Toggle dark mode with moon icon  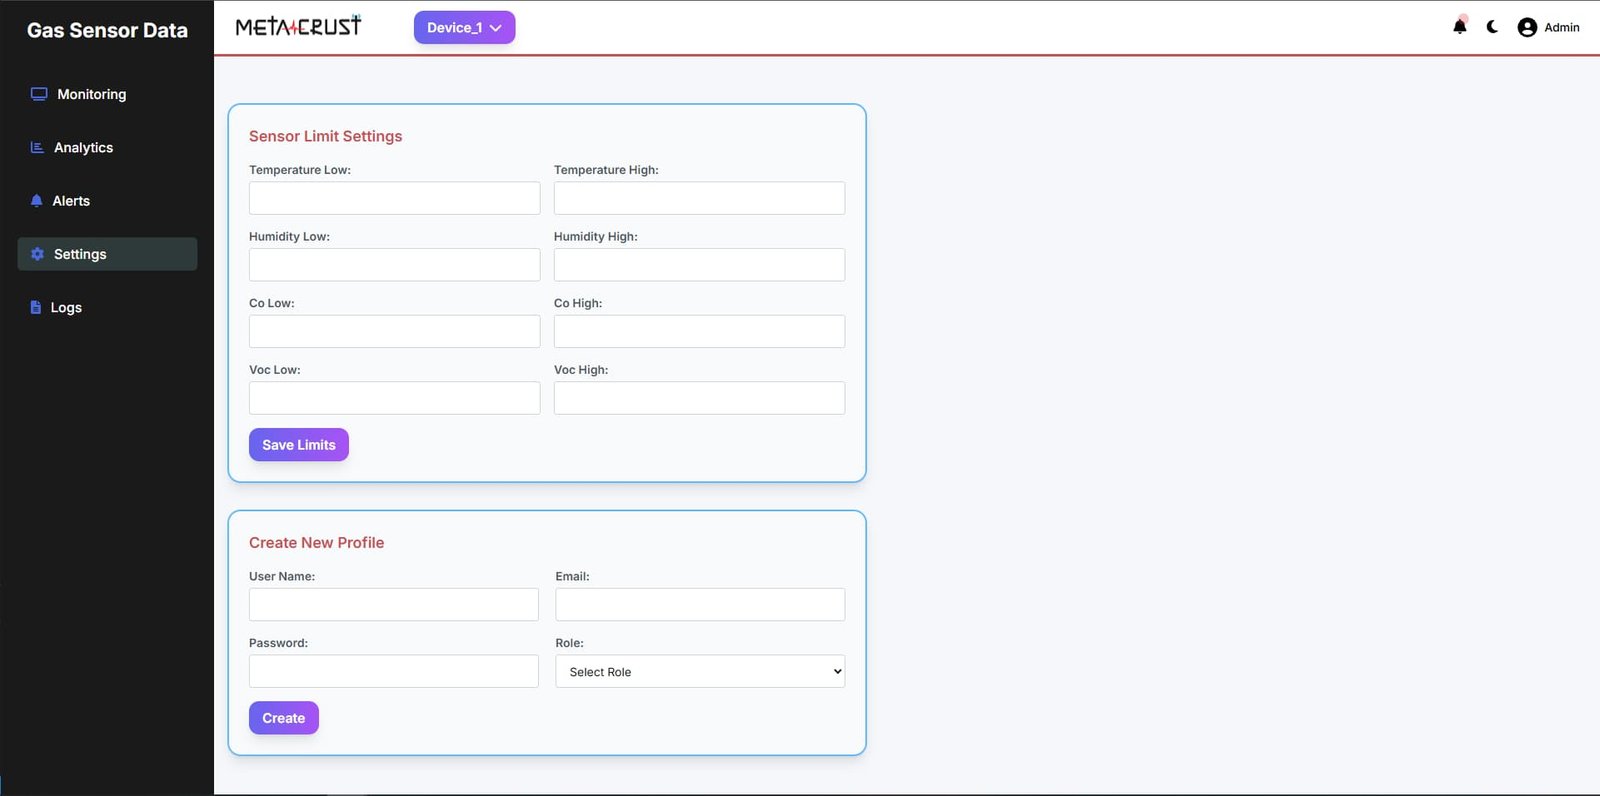(x=1492, y=27)
